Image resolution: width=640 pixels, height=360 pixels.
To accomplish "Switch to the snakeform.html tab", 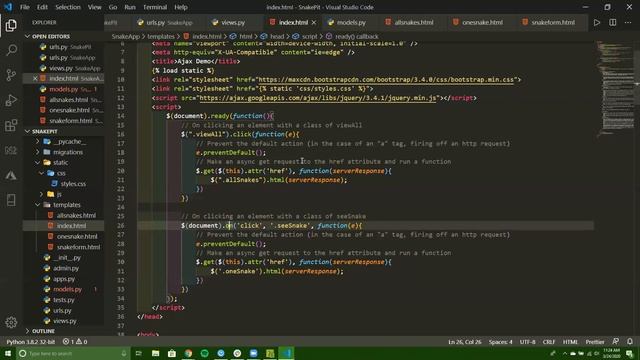I will [x=552, y=22].
